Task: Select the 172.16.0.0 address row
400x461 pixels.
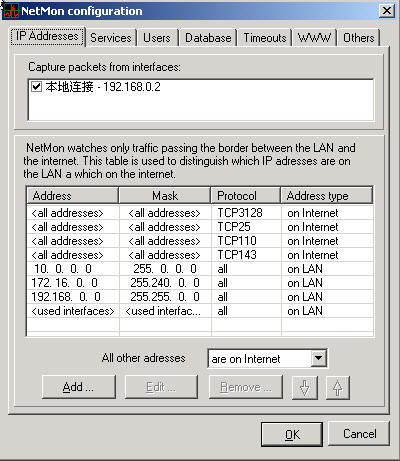Action: tap(200, 283)
